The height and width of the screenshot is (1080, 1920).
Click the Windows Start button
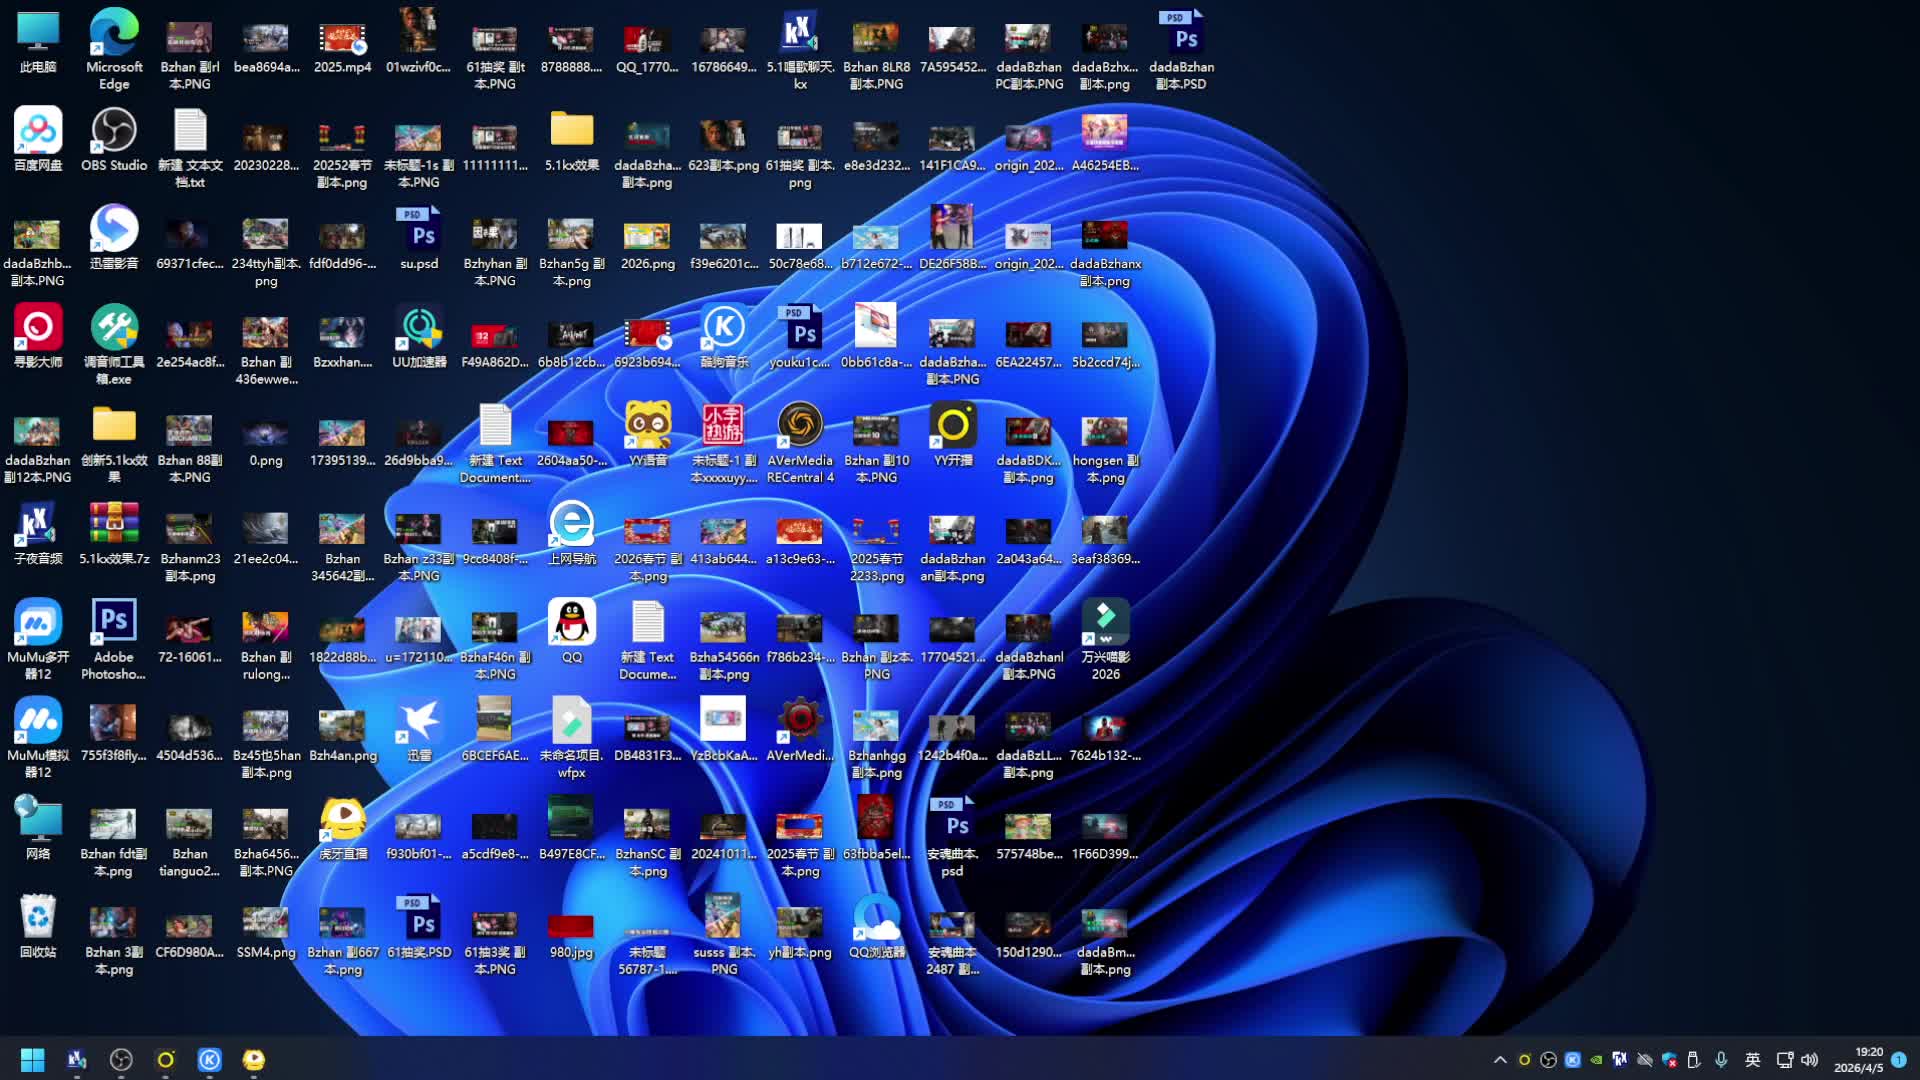click(x=32, y=1060)
